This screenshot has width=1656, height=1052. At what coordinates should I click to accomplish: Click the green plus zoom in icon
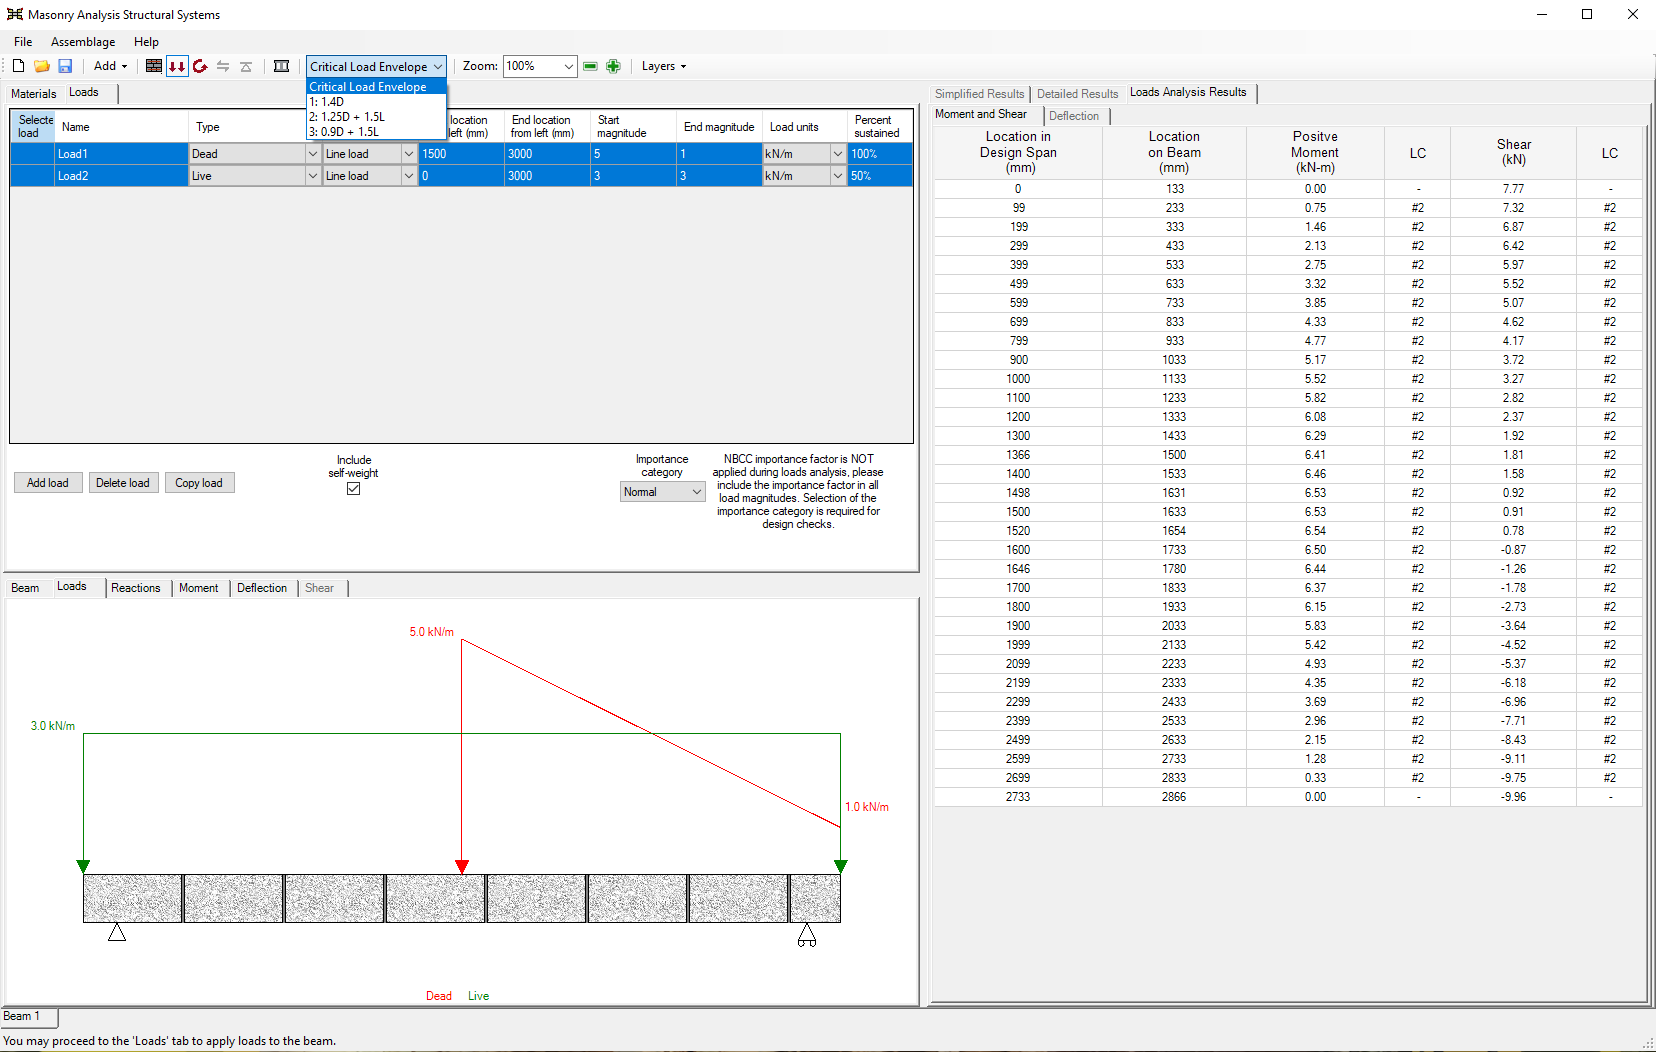click(x=613, y=66)
